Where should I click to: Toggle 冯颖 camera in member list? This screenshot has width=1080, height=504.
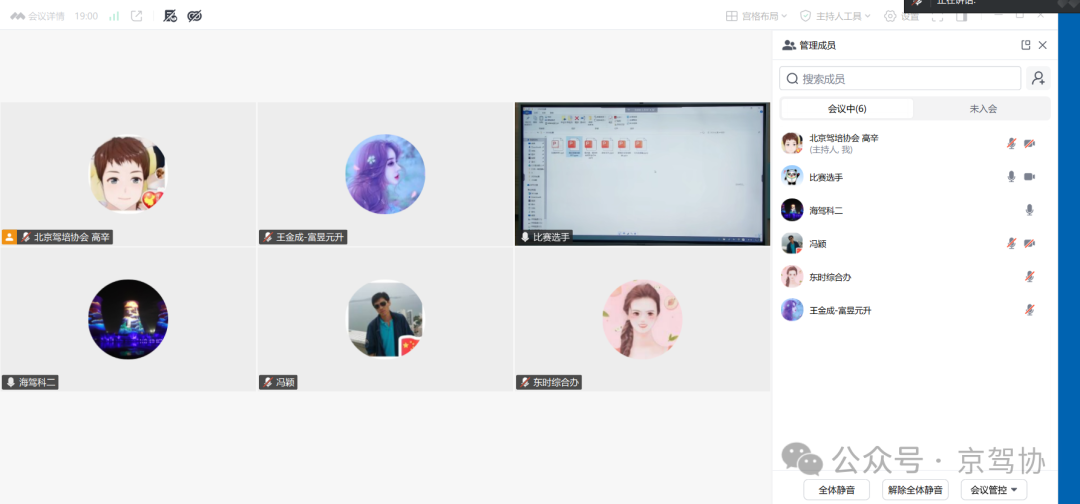point(1030,243)
